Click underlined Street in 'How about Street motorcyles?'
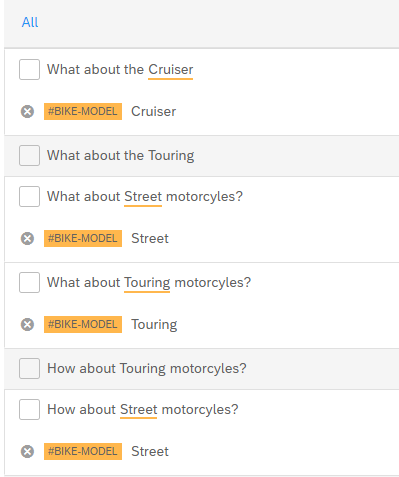Viewport: 399px width, 477px height. pyautogui.click(x=138, y=410)
